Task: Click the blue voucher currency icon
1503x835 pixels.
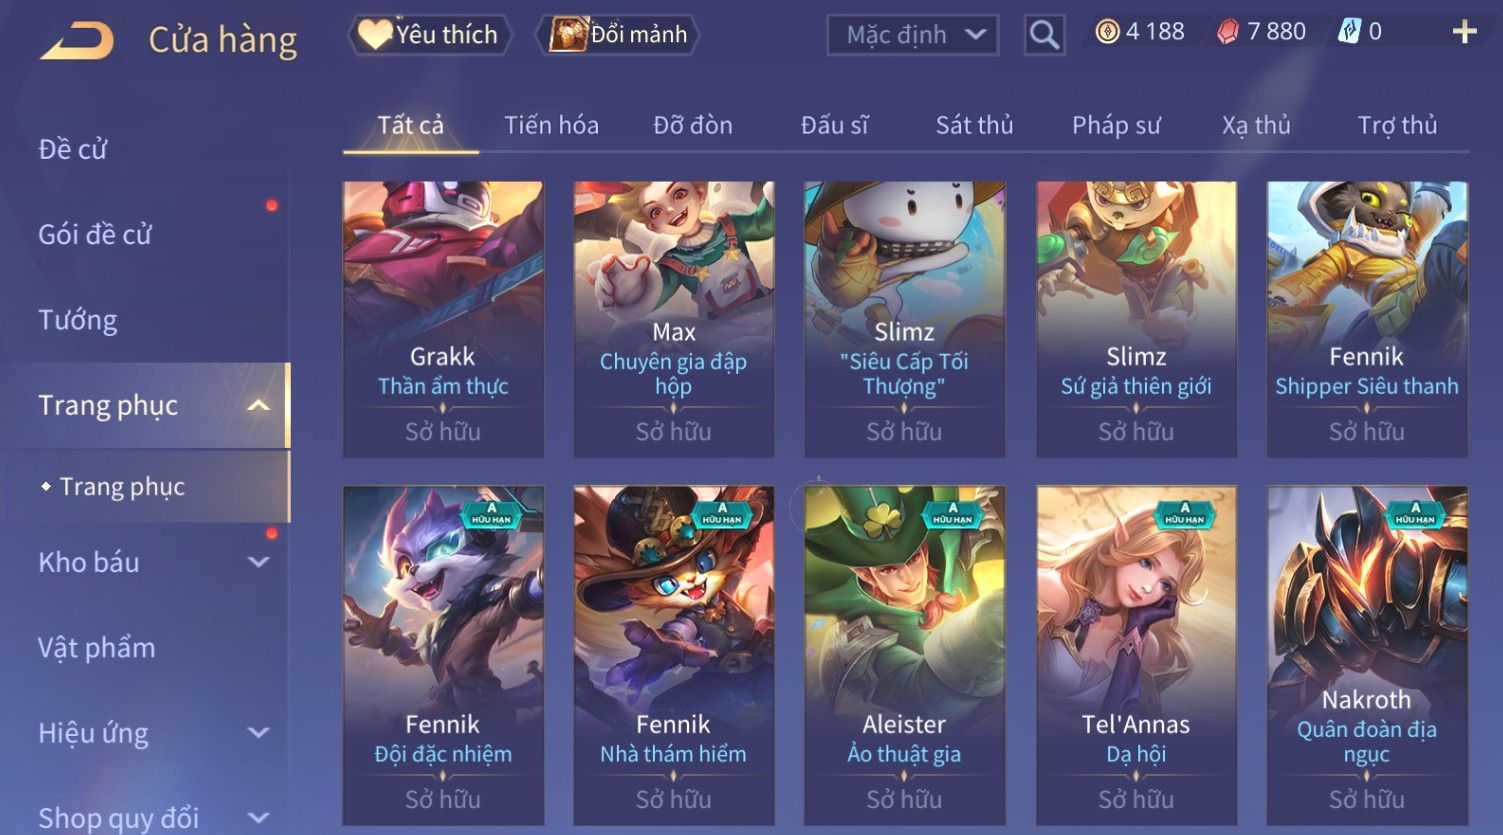Action: point(1349,32)
